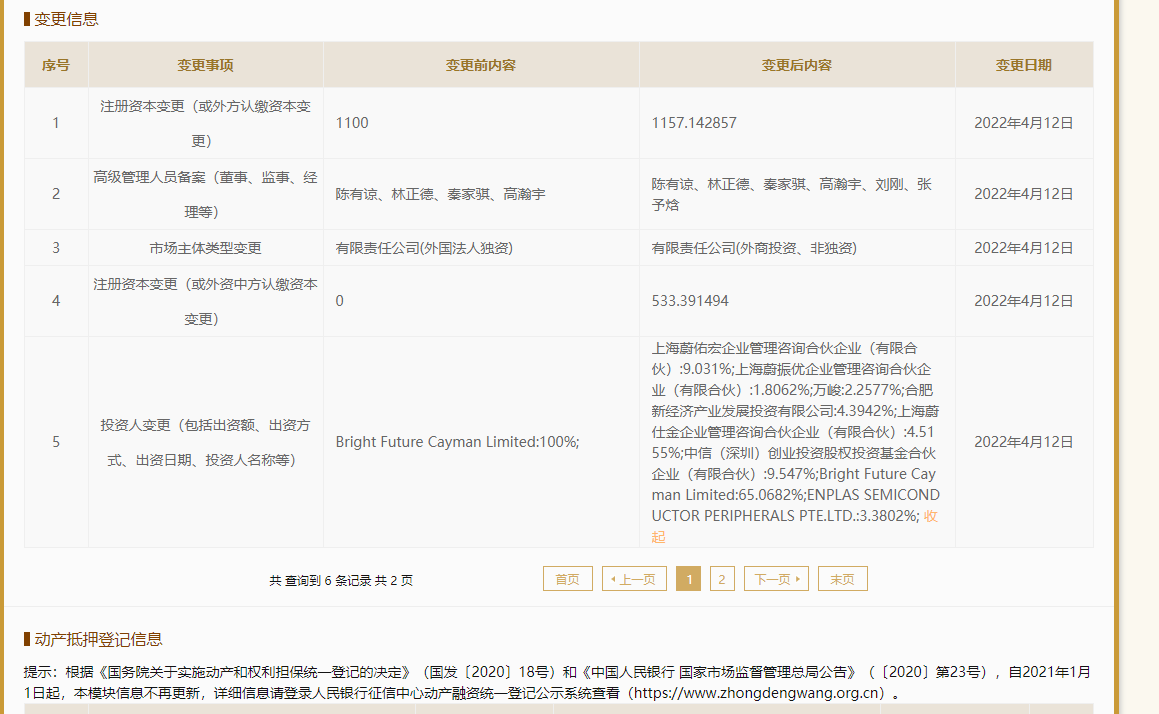This screenshot has width=1159, height=714.
Task: Open page 2 of change records
Action: [722, 579]
